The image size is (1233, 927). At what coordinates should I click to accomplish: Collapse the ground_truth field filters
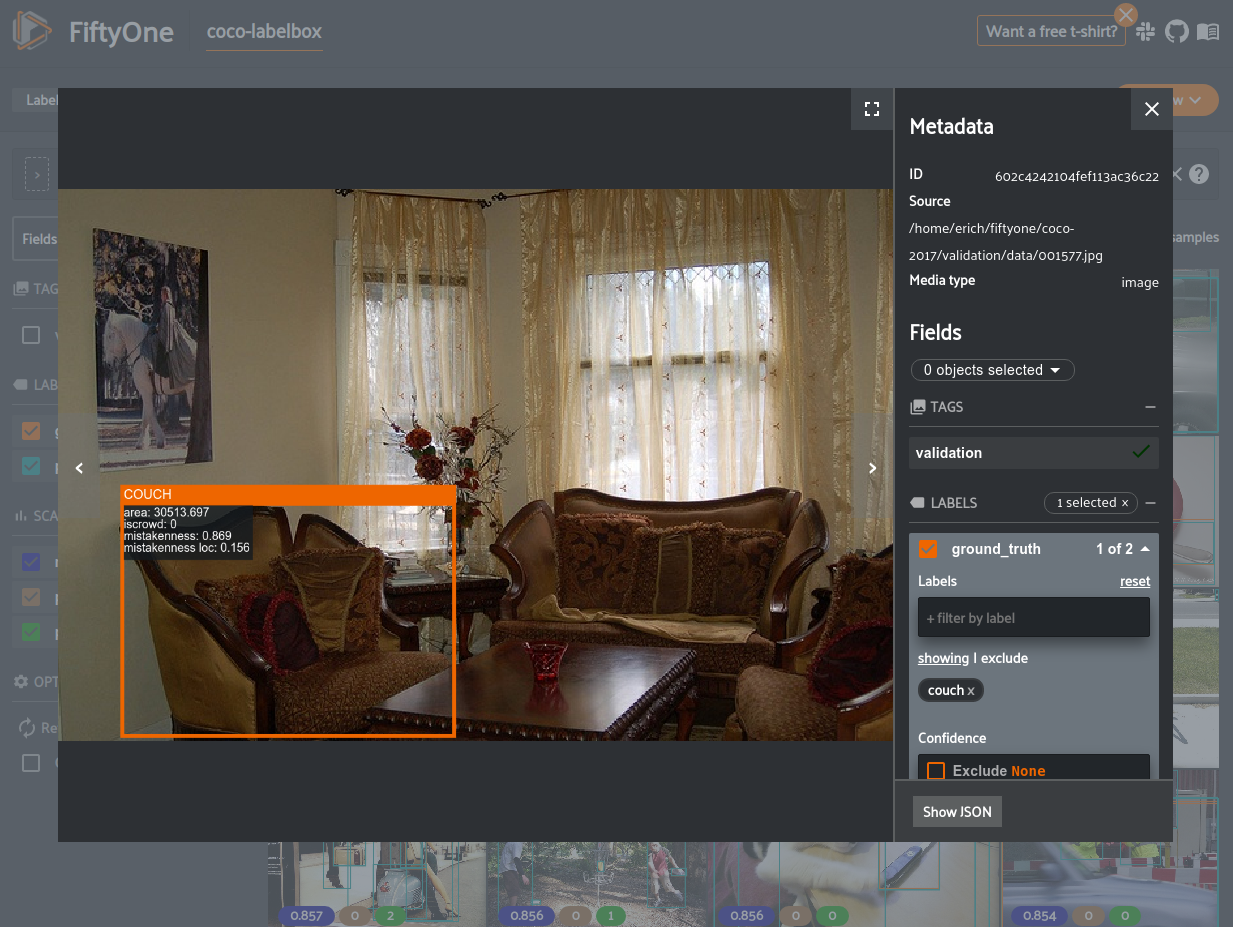[1144, 549]
